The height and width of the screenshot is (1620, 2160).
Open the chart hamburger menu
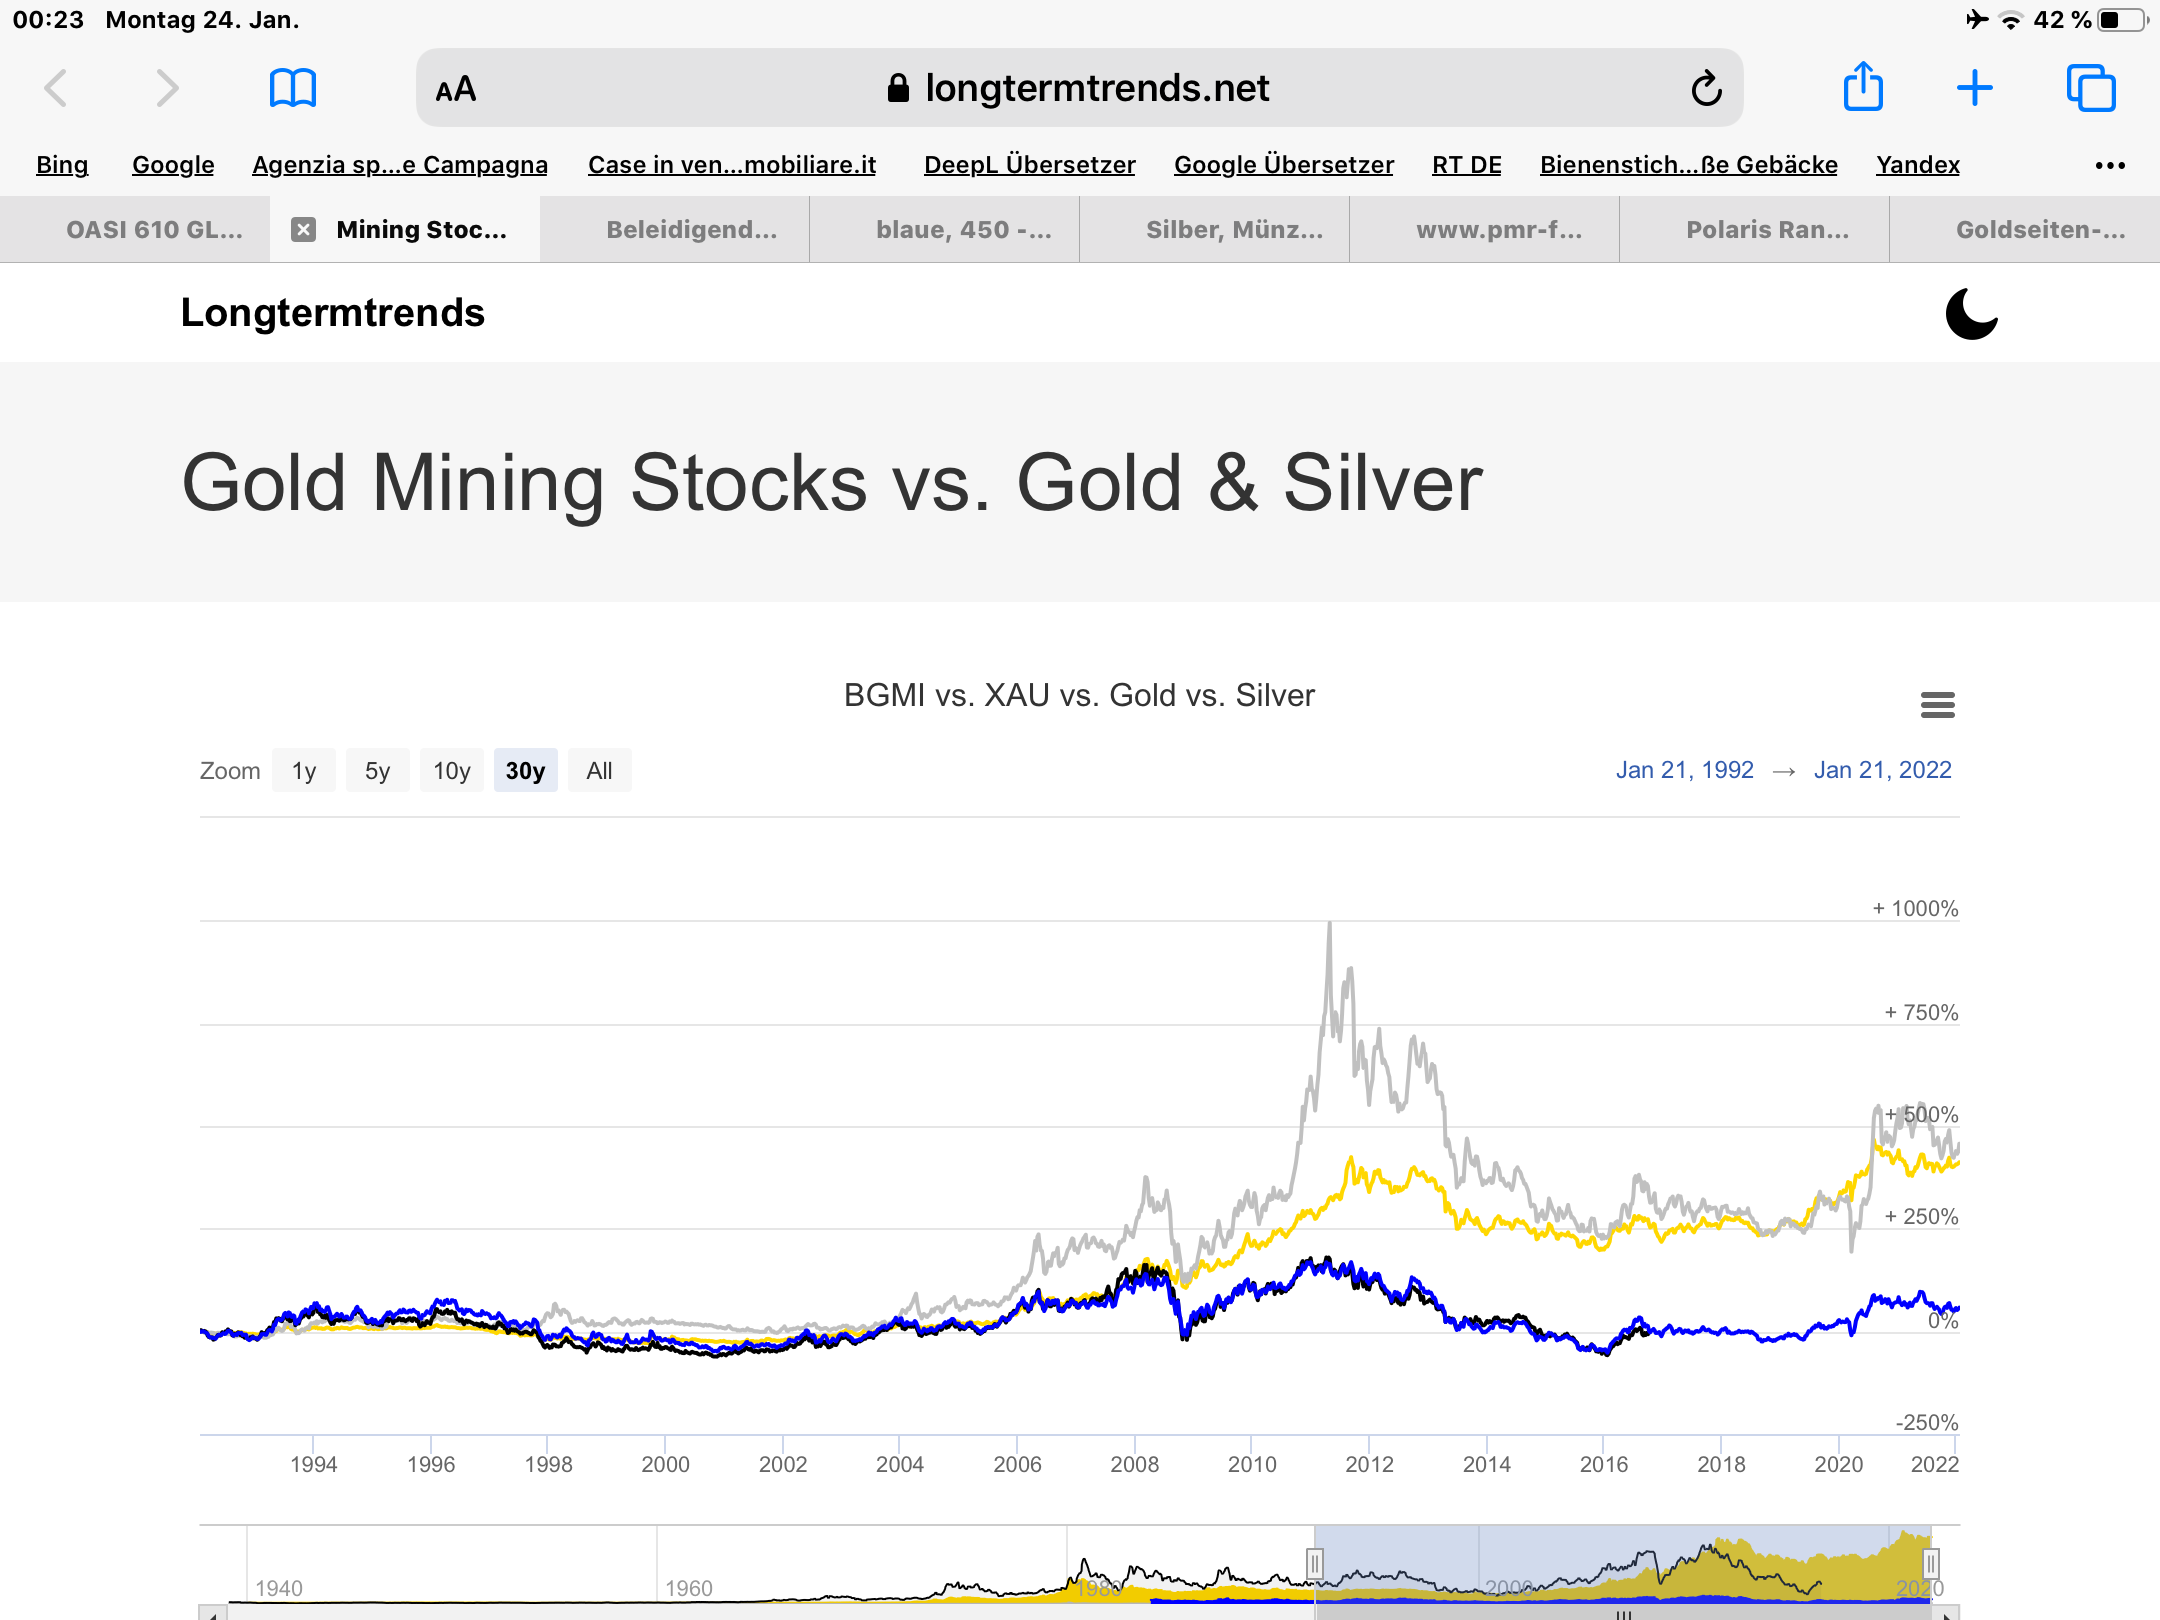(1937, 705)
